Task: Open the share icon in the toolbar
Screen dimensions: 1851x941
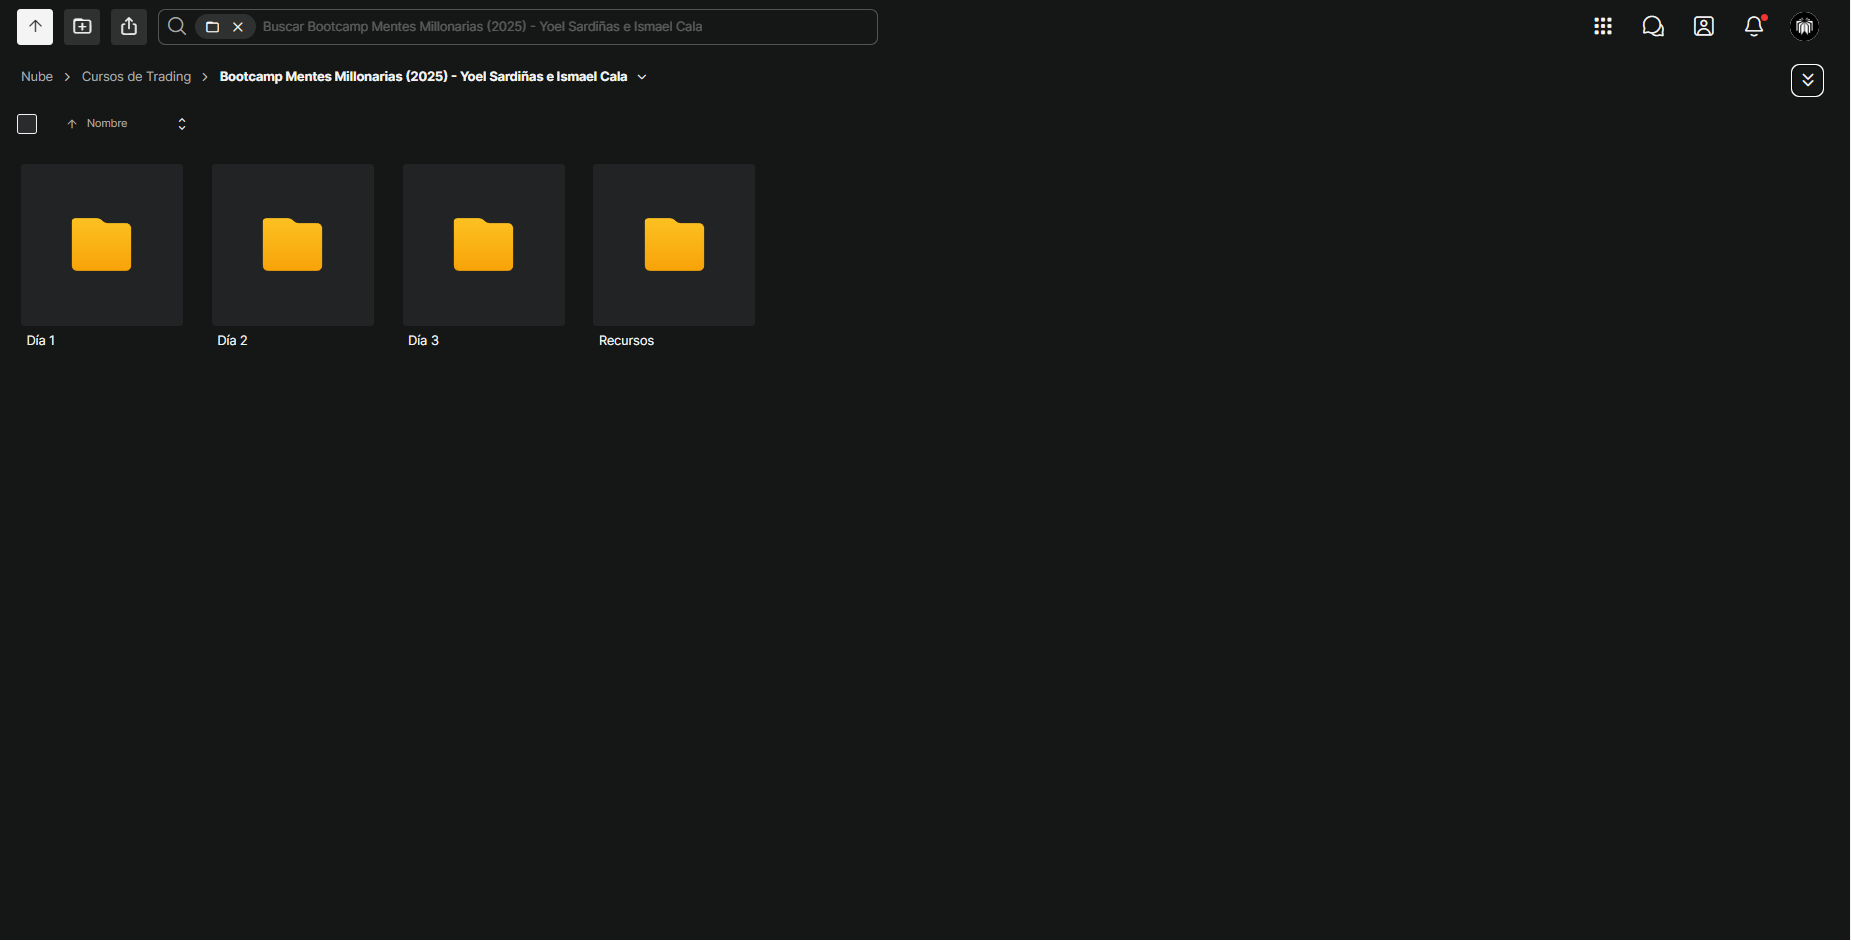Action: point(129,27)
